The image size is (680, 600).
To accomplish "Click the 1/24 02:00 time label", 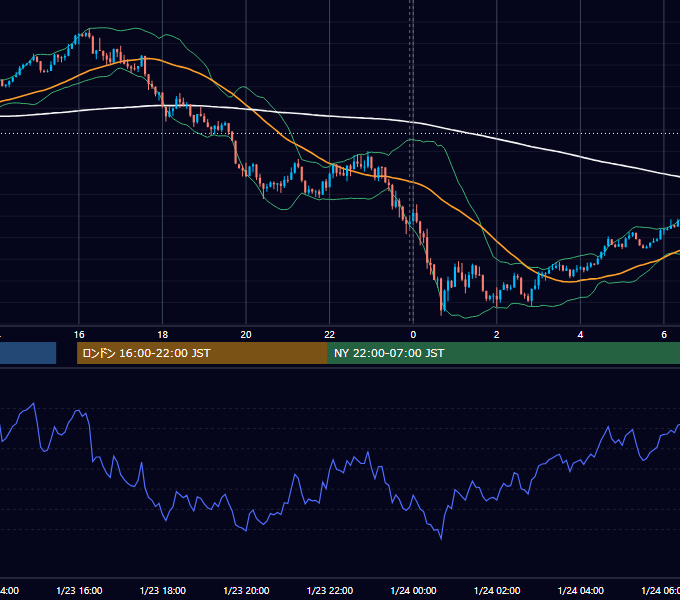I will click(x=497, y=590).
